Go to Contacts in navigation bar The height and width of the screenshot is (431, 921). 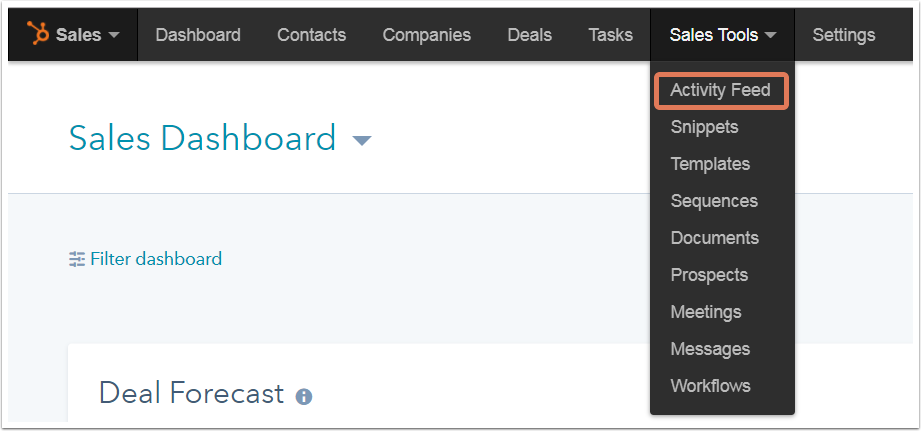(311, 35)
